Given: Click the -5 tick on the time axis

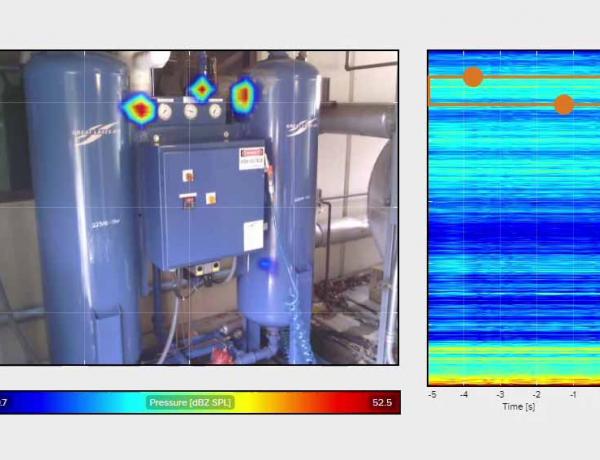Looking at the screenshot, I should point(432,395).
